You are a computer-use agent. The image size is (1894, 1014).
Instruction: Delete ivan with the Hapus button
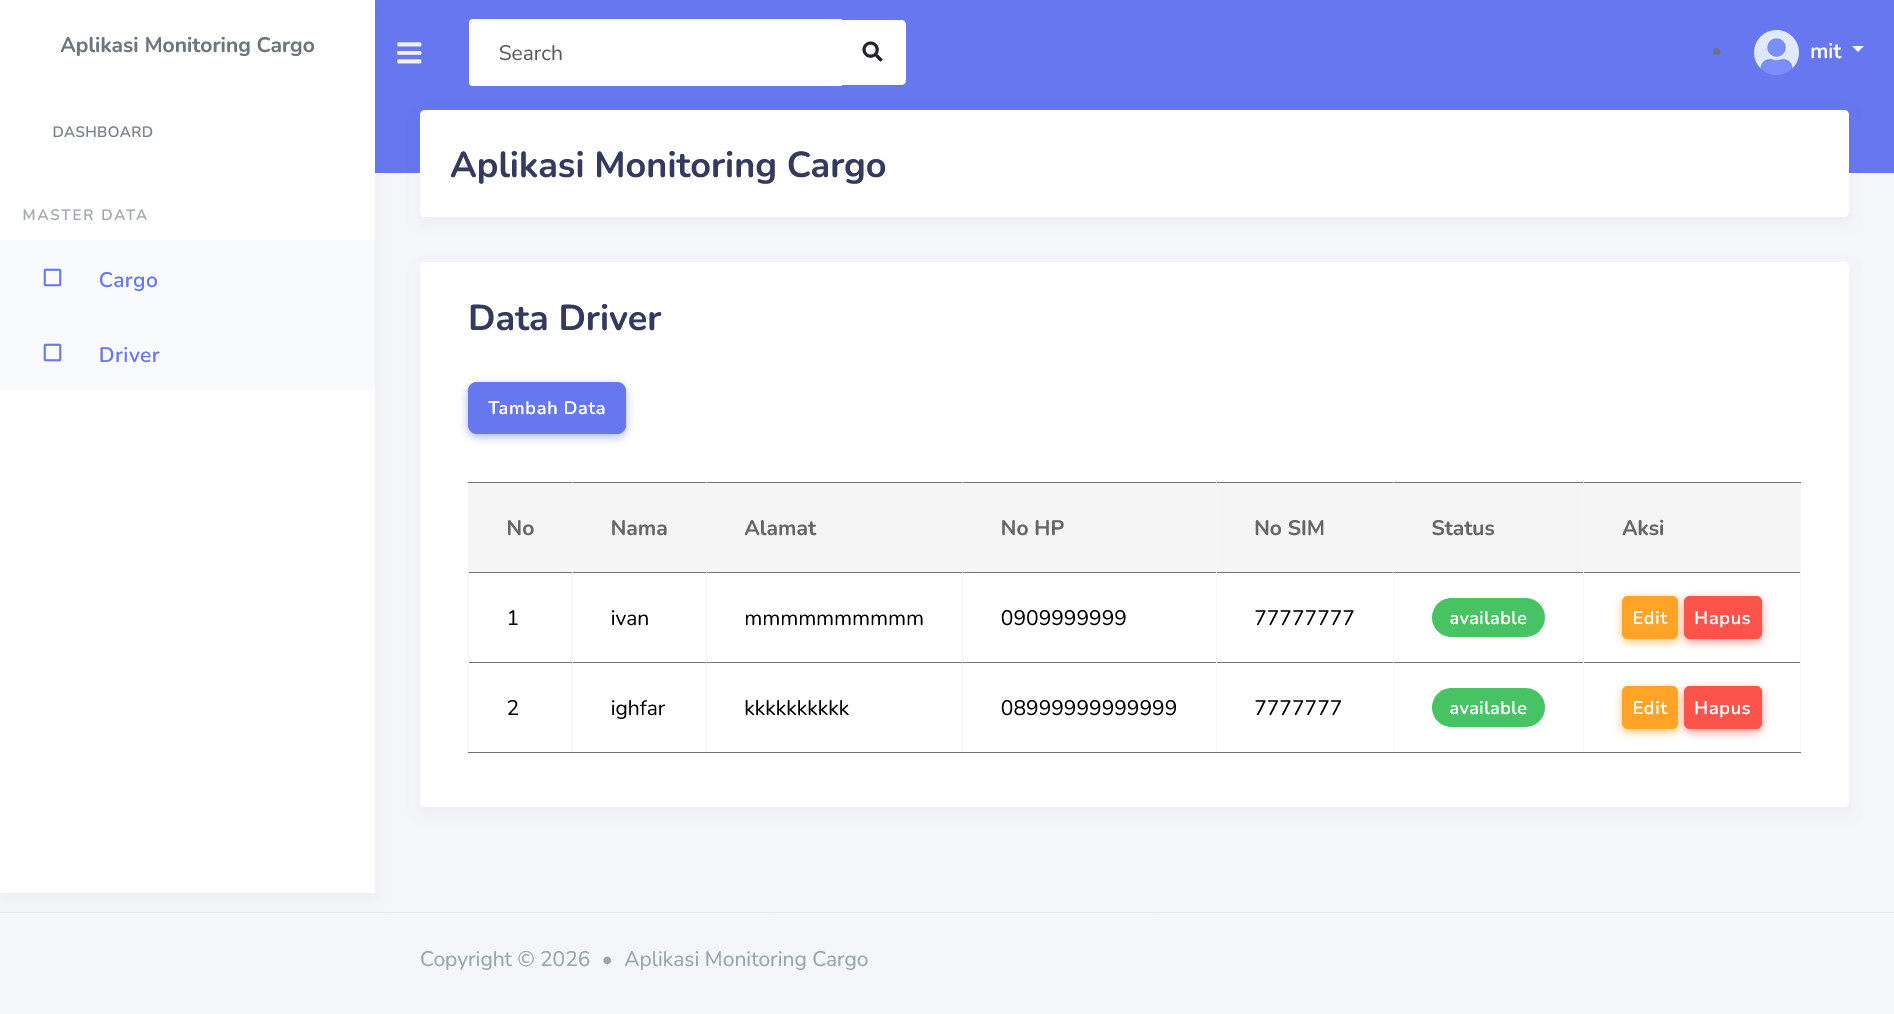tap(1722, 618)
